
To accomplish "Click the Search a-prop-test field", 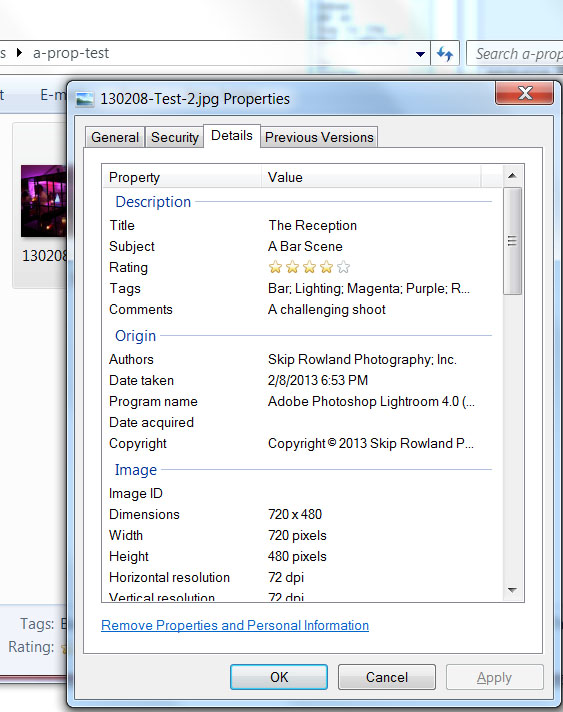I will (x=515, y=54).
